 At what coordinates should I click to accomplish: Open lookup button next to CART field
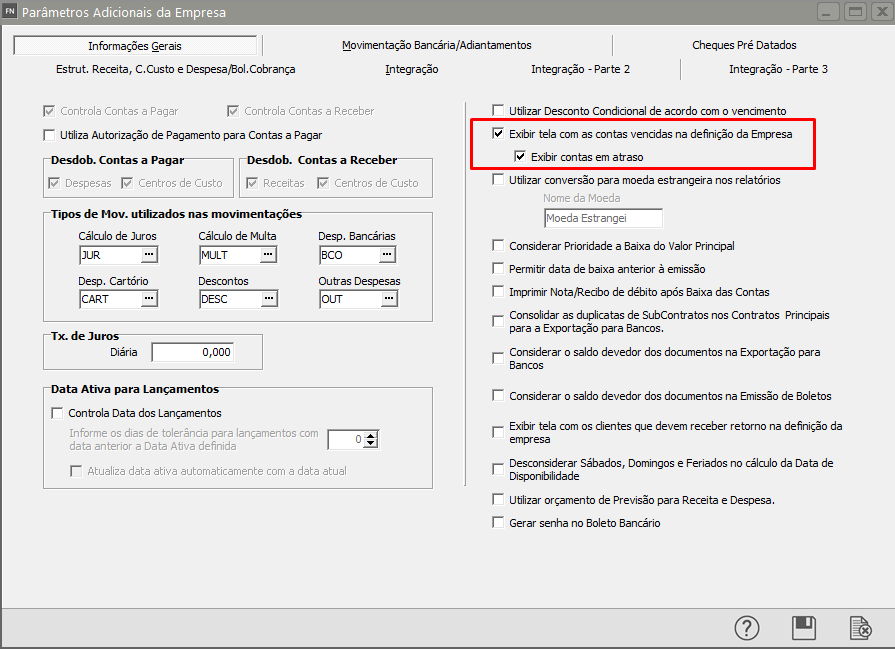[149, 298]
